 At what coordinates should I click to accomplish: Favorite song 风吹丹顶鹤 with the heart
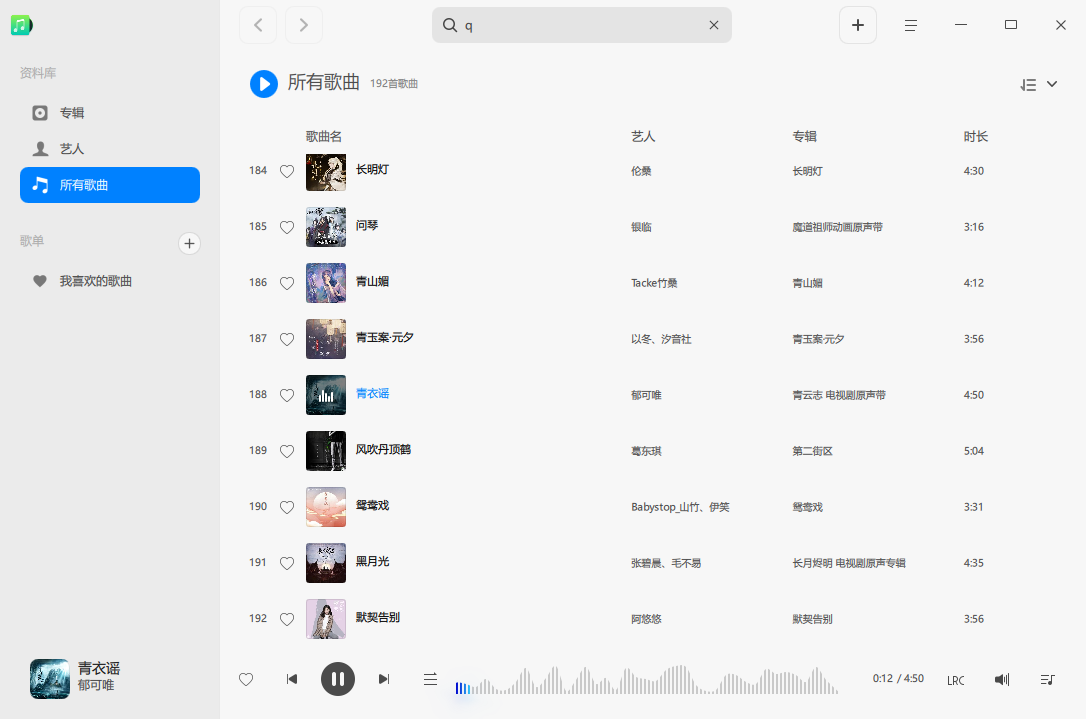pyautogui.click(x=287, y=452)
